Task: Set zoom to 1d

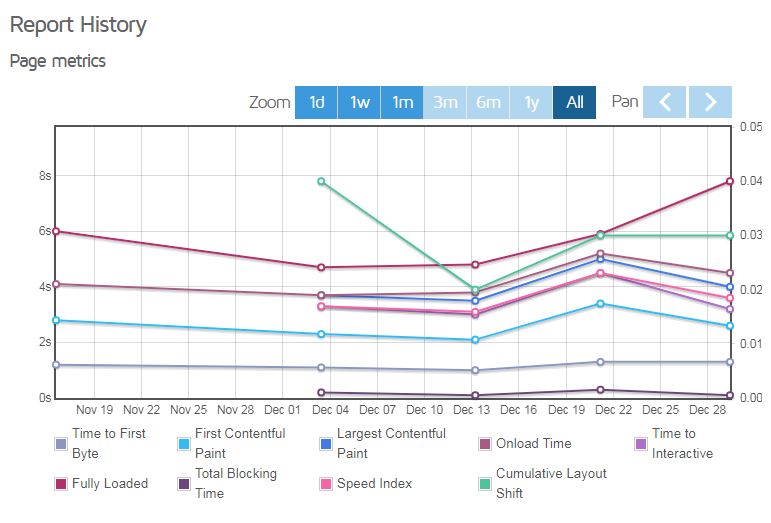Action: [x=316, y=102]
